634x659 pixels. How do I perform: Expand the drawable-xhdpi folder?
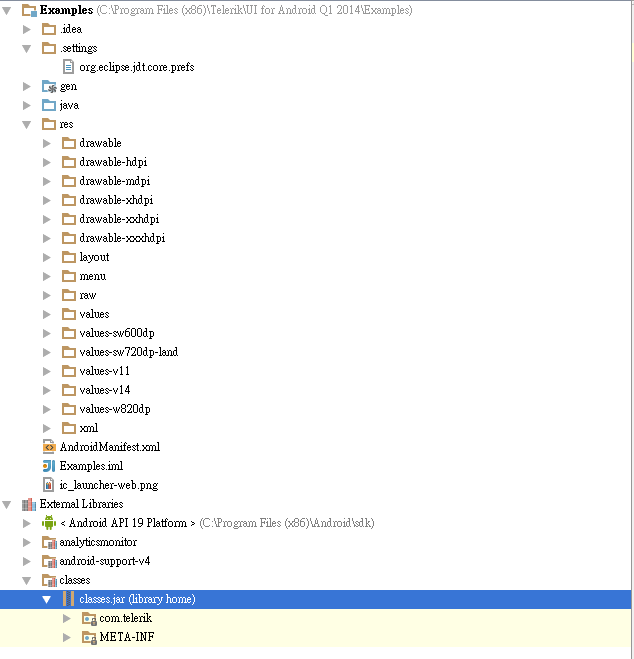point(47,200)
